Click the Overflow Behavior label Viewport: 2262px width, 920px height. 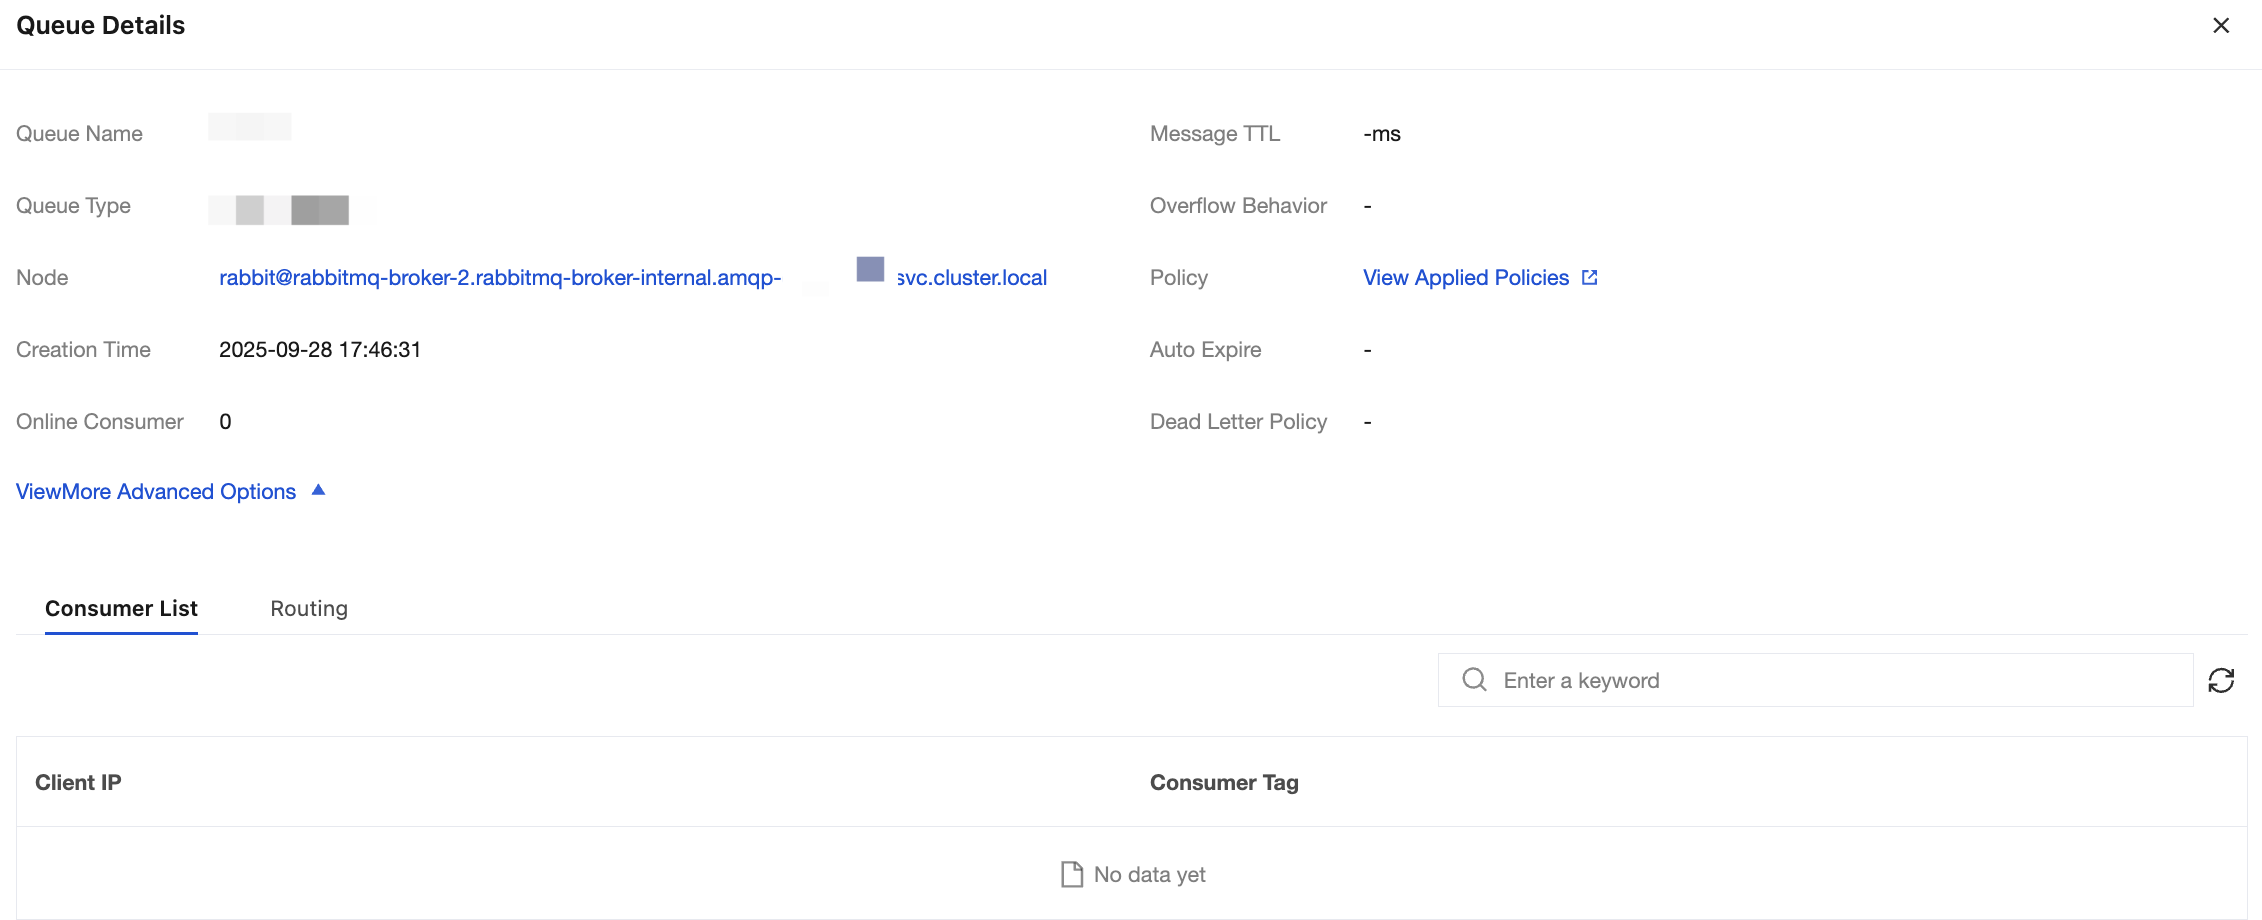[x=1238, y=206]
